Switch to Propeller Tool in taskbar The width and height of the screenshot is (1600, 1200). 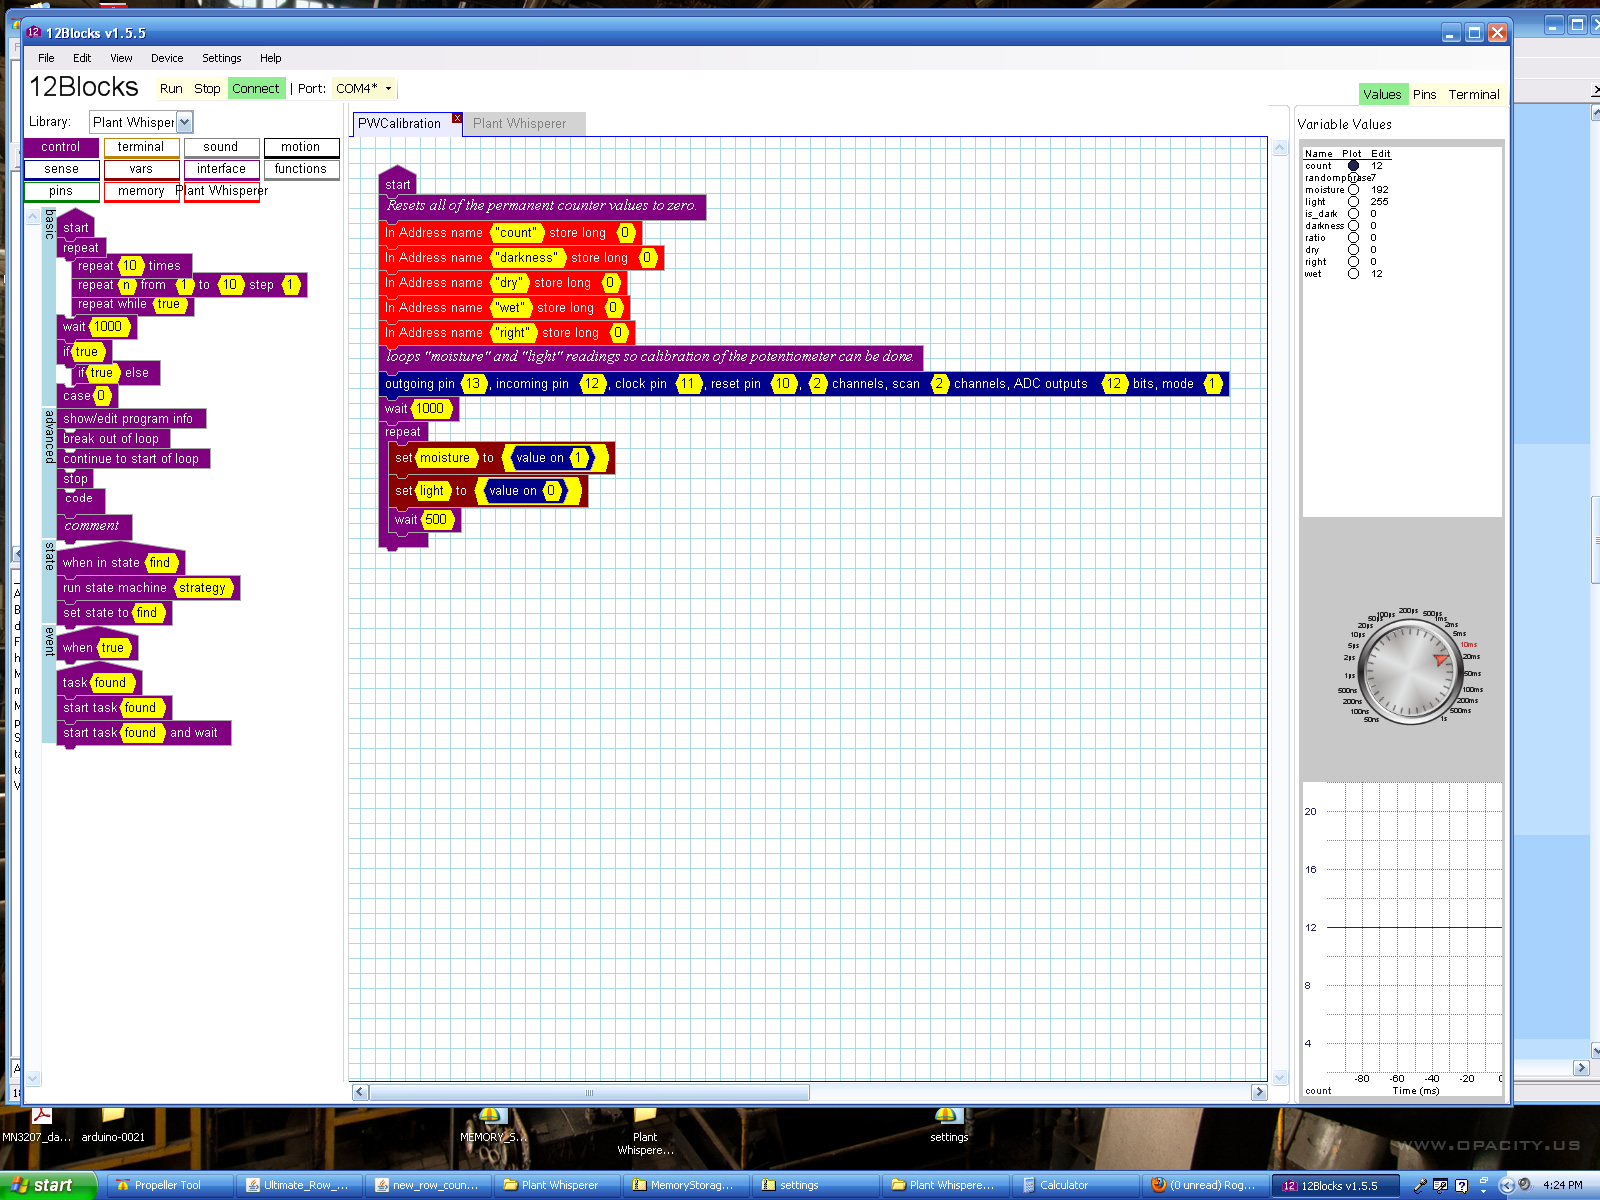169,1185
